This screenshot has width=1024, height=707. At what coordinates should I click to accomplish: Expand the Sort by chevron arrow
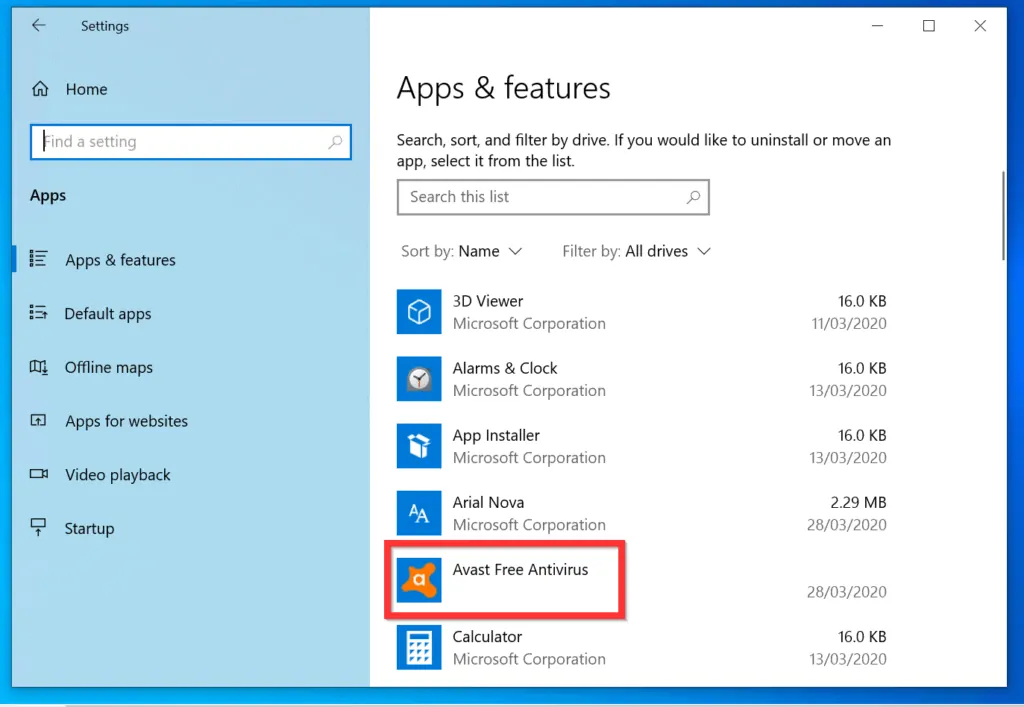point(517,251)
